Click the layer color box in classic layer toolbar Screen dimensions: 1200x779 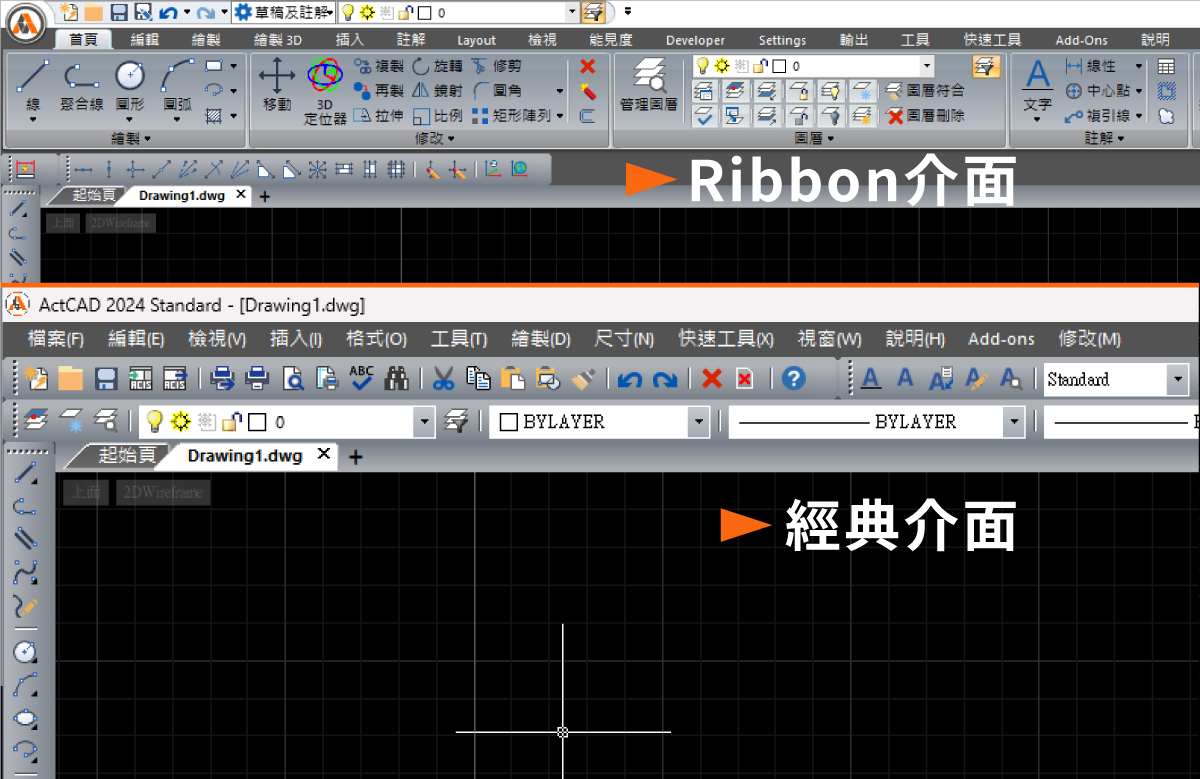[257, 422]
